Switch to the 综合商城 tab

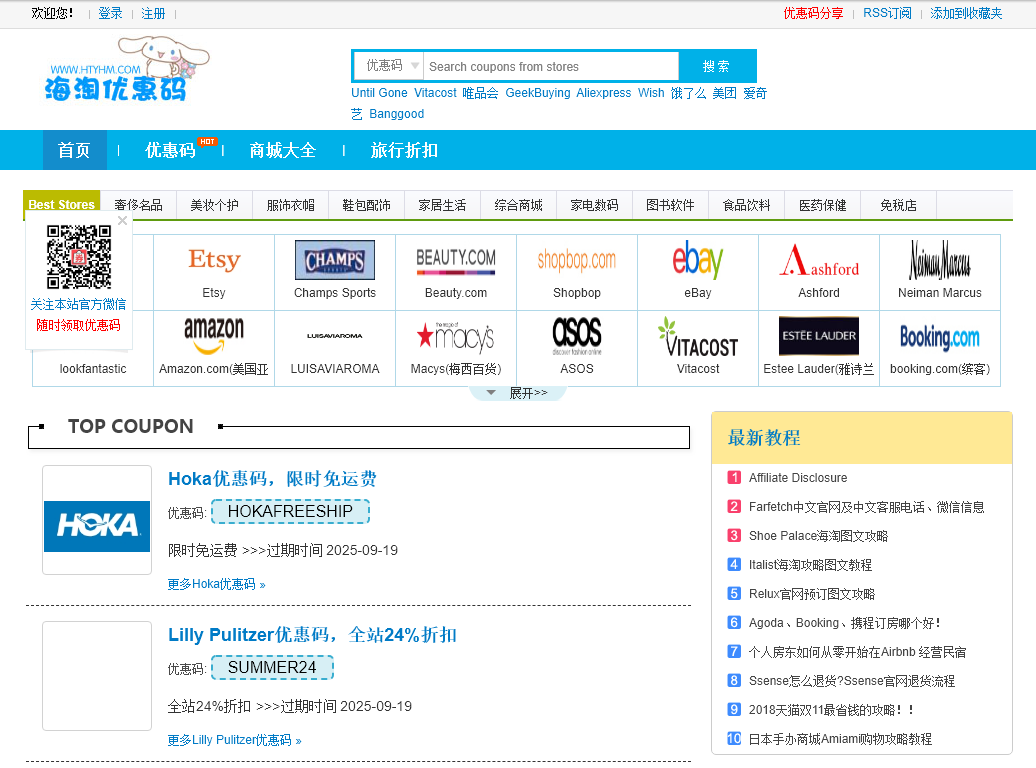[519, 205]
